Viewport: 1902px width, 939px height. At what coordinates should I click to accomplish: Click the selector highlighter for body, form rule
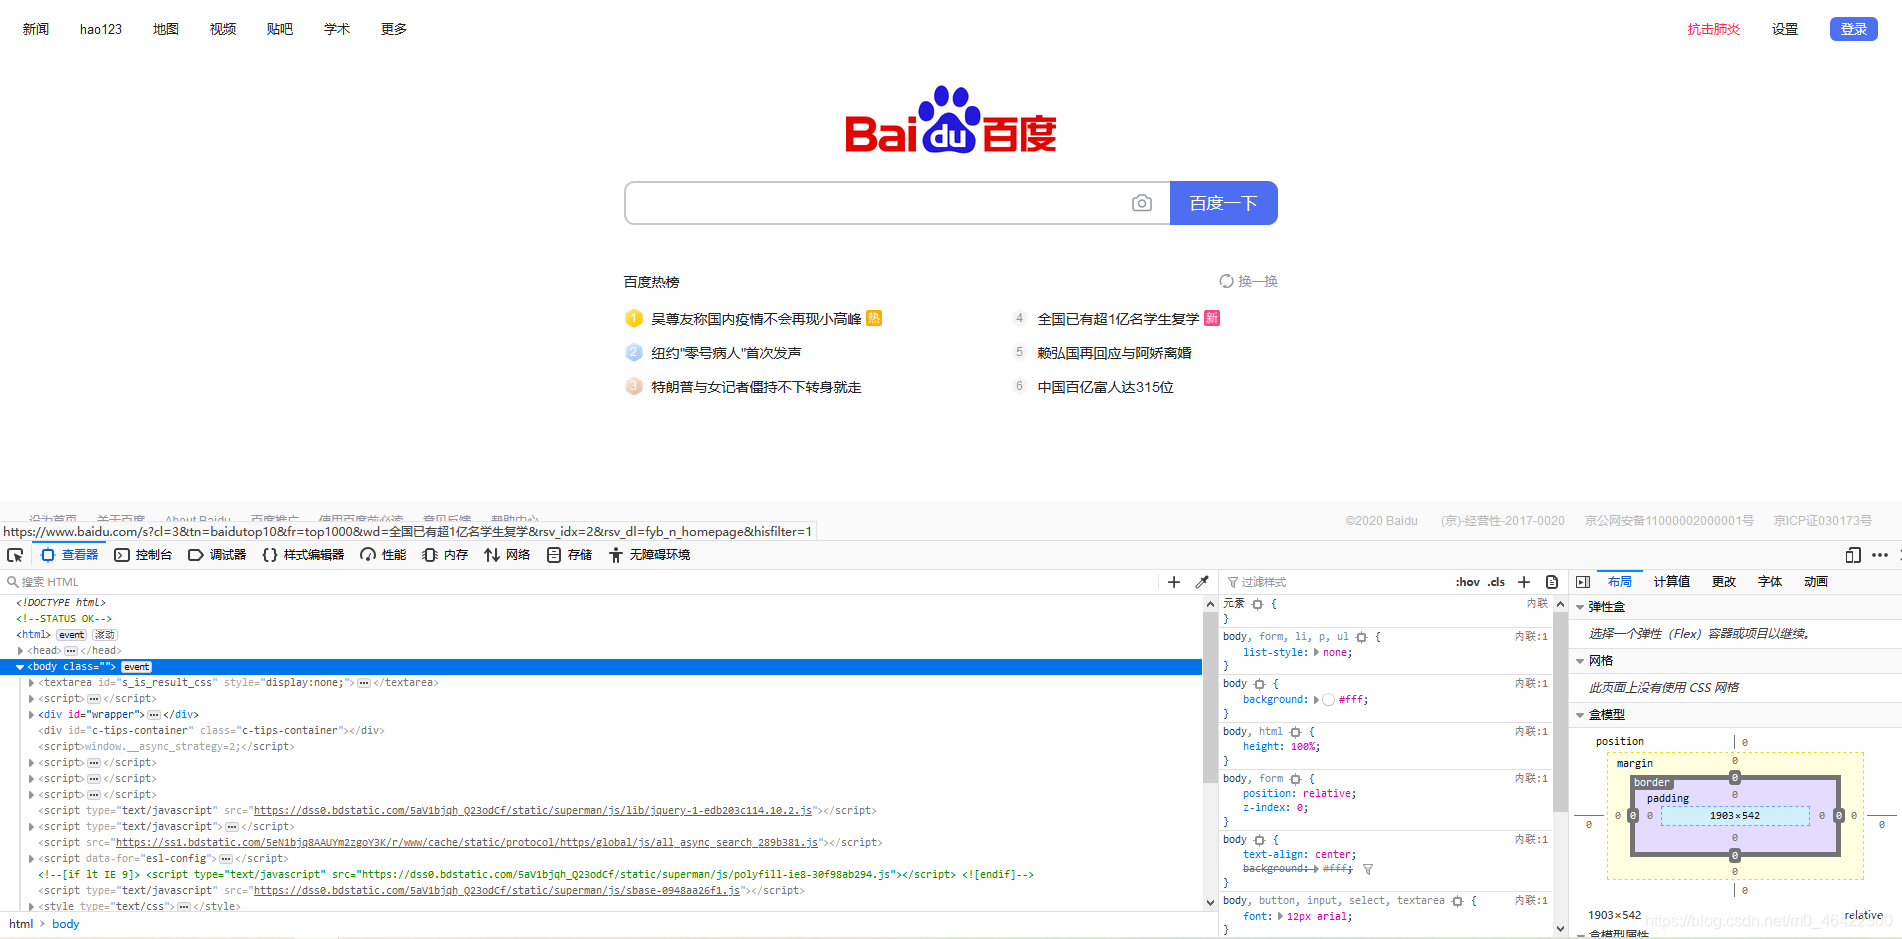(1296, 779)
